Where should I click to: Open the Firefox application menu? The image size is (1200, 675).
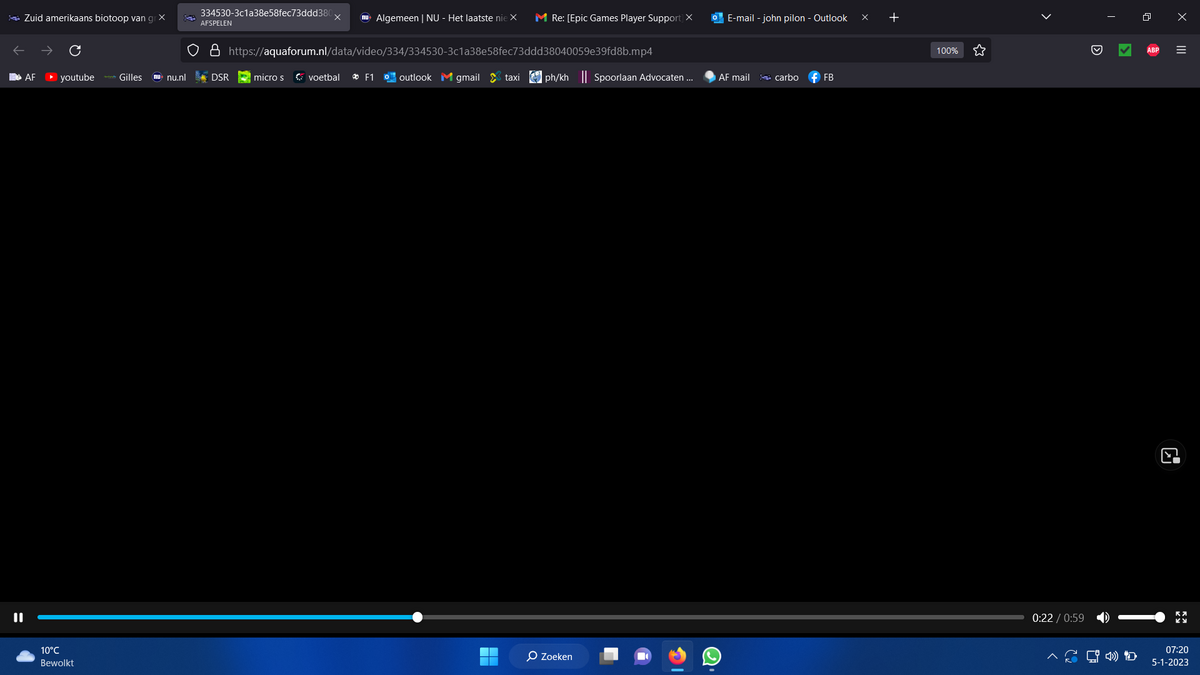pyautogui.click(x=1181, y=50)
